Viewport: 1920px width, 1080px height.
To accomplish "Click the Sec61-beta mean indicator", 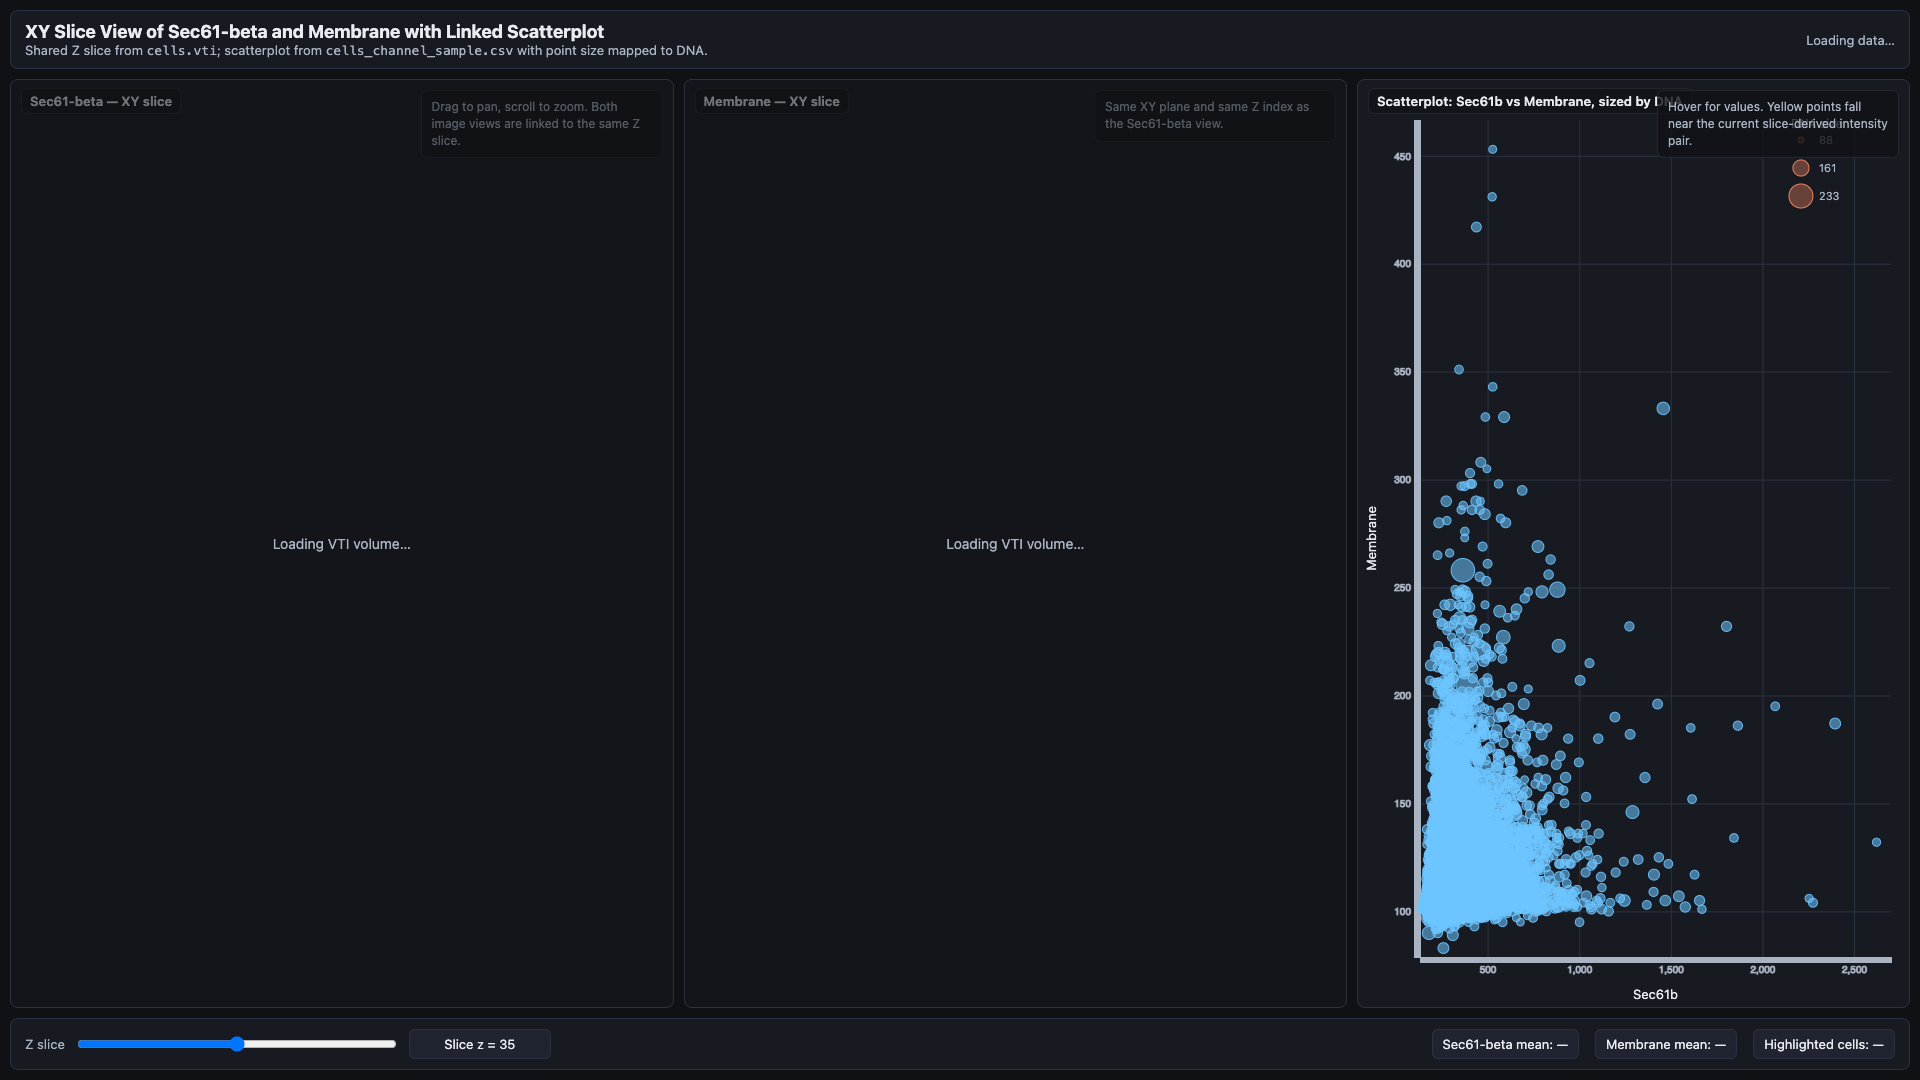I will pyautogui.click(x=1505, y=1044).
